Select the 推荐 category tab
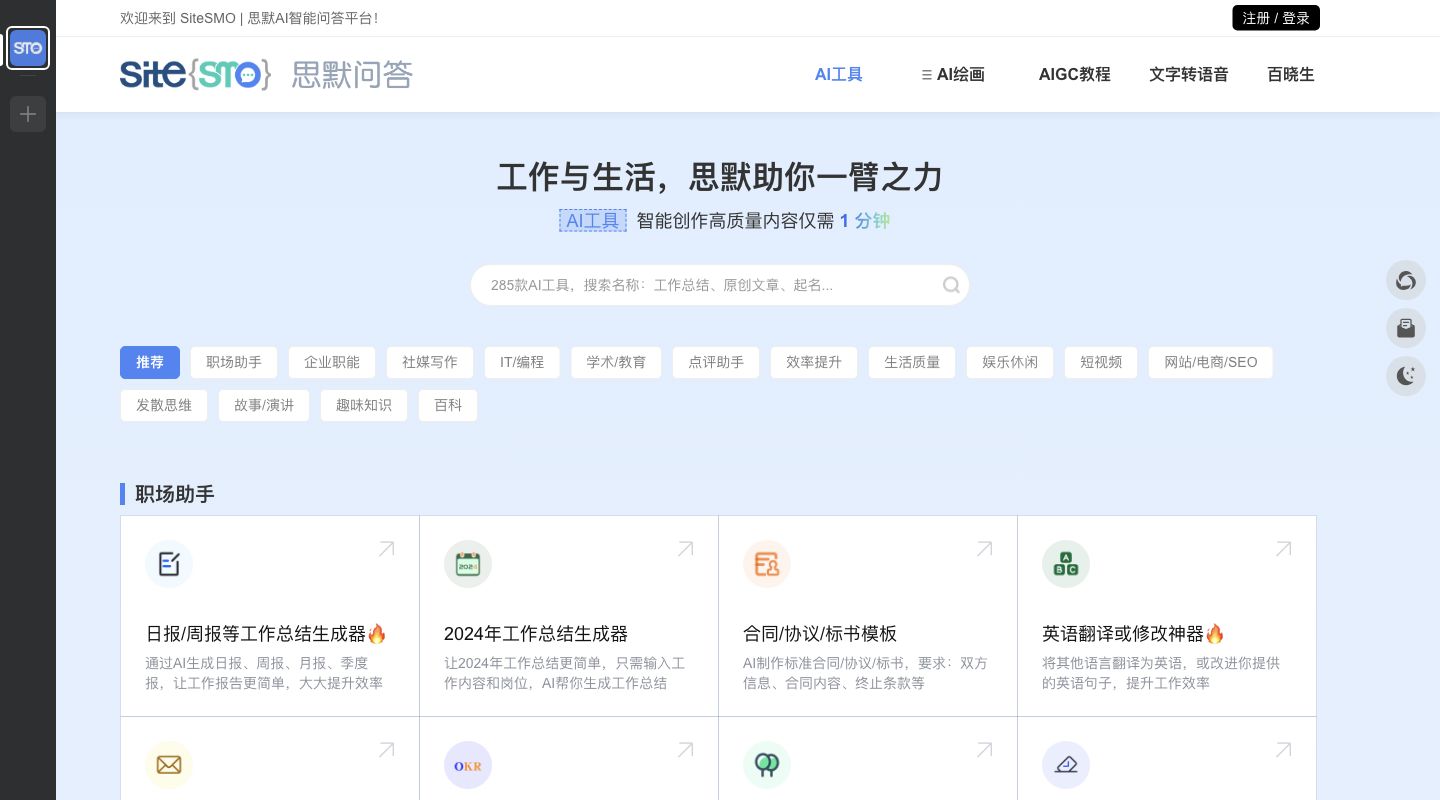1440x800 pixels. [x=150, y=362]
